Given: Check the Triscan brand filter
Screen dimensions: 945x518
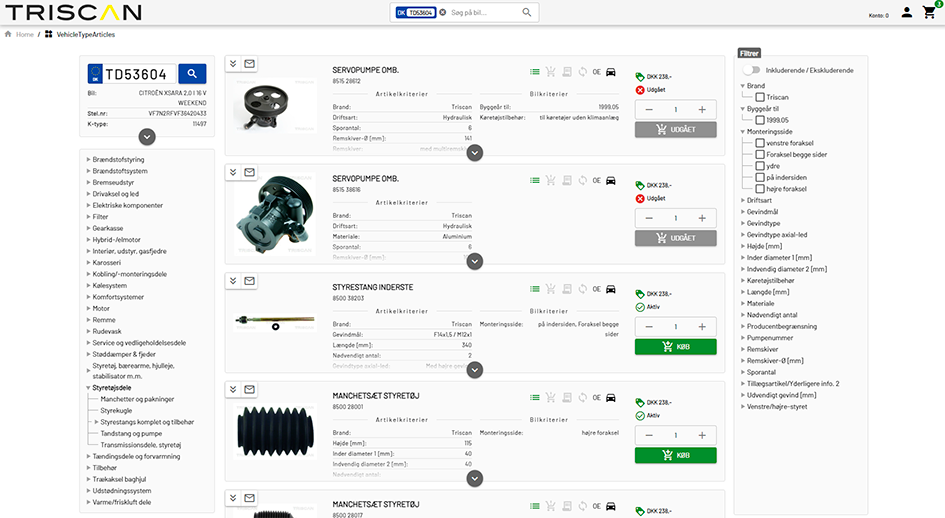Looking at the screenshot, I should click(x=760, y=97).
